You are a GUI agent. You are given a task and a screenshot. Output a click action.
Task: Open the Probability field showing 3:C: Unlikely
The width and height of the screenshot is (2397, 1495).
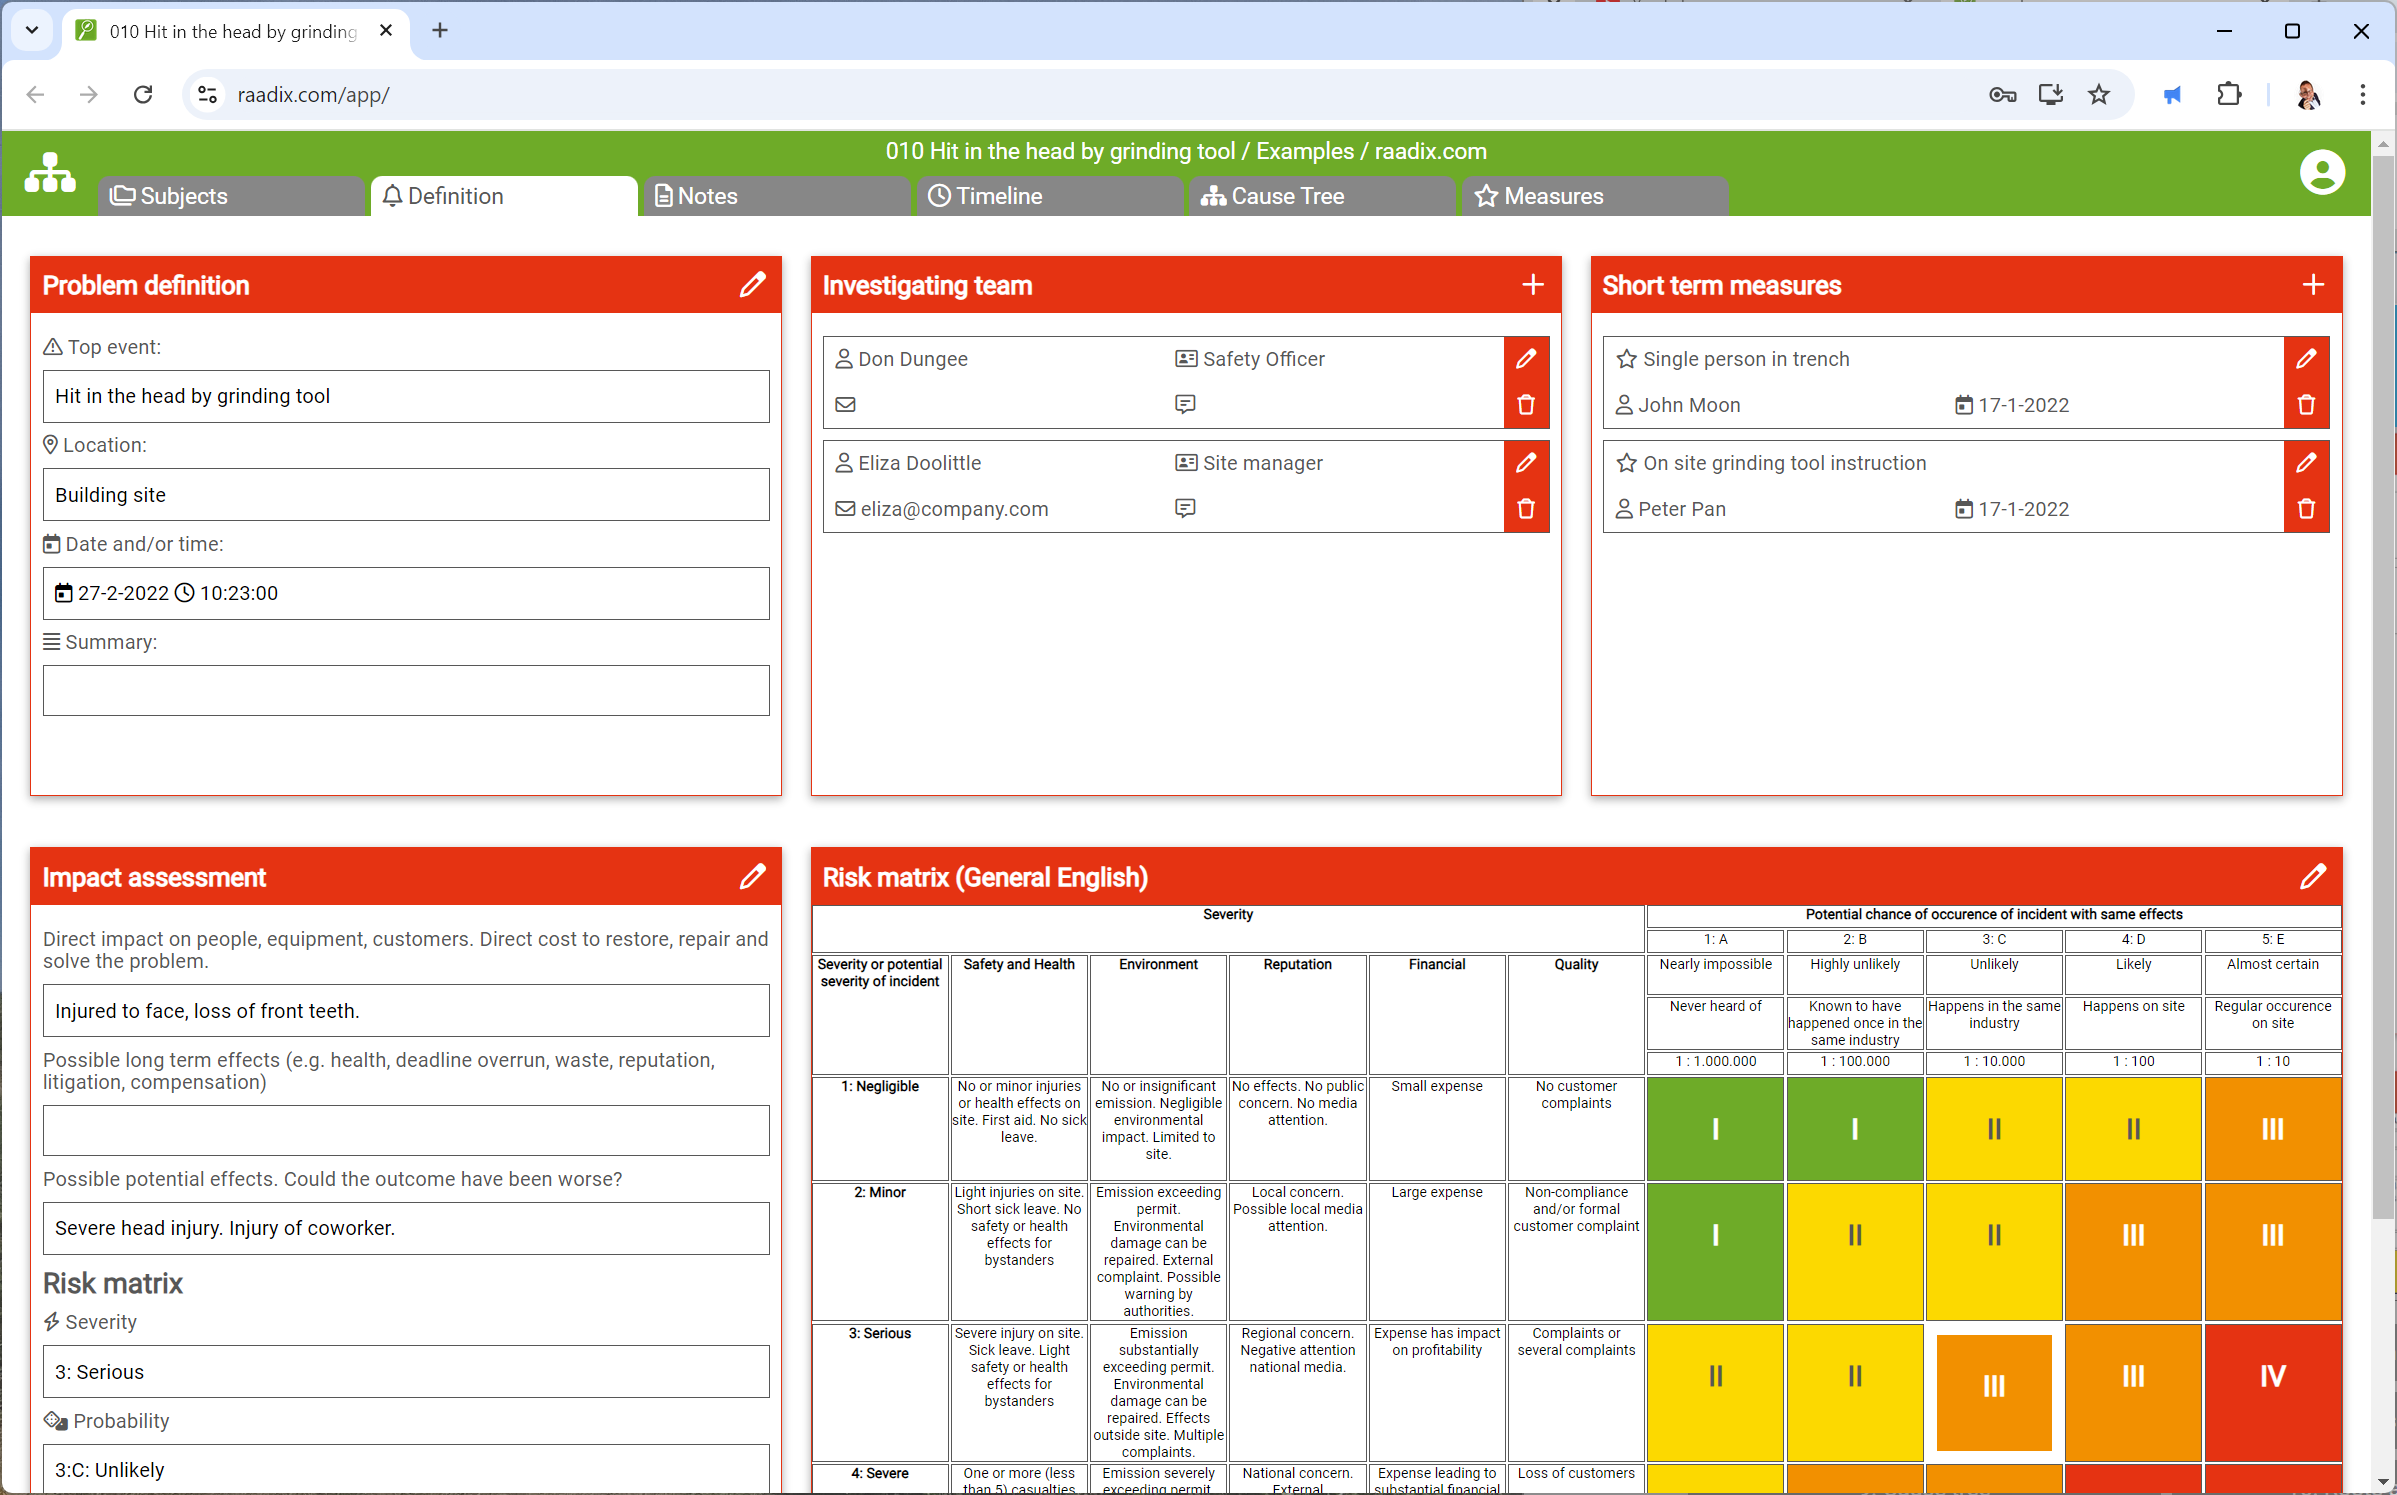[406, 1469]
